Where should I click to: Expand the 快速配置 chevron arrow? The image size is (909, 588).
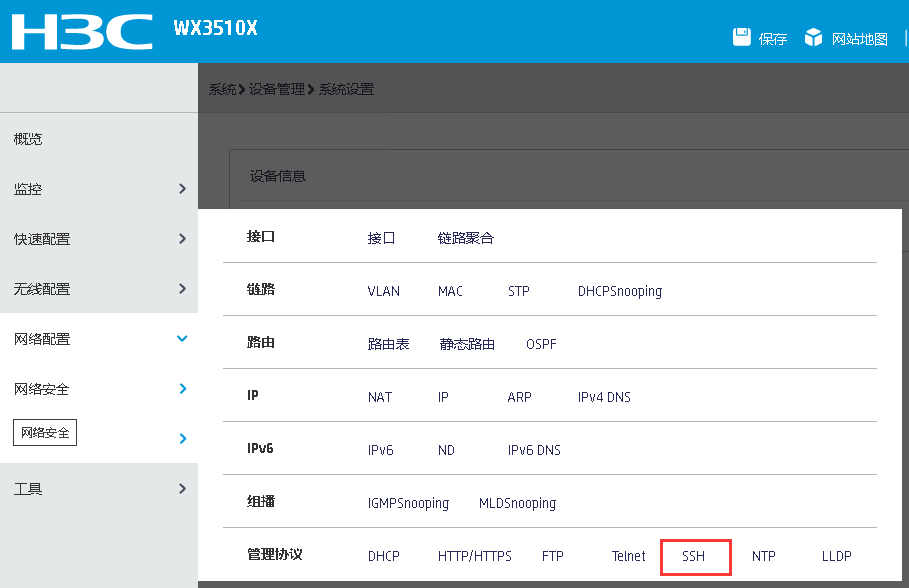(182, 238)
